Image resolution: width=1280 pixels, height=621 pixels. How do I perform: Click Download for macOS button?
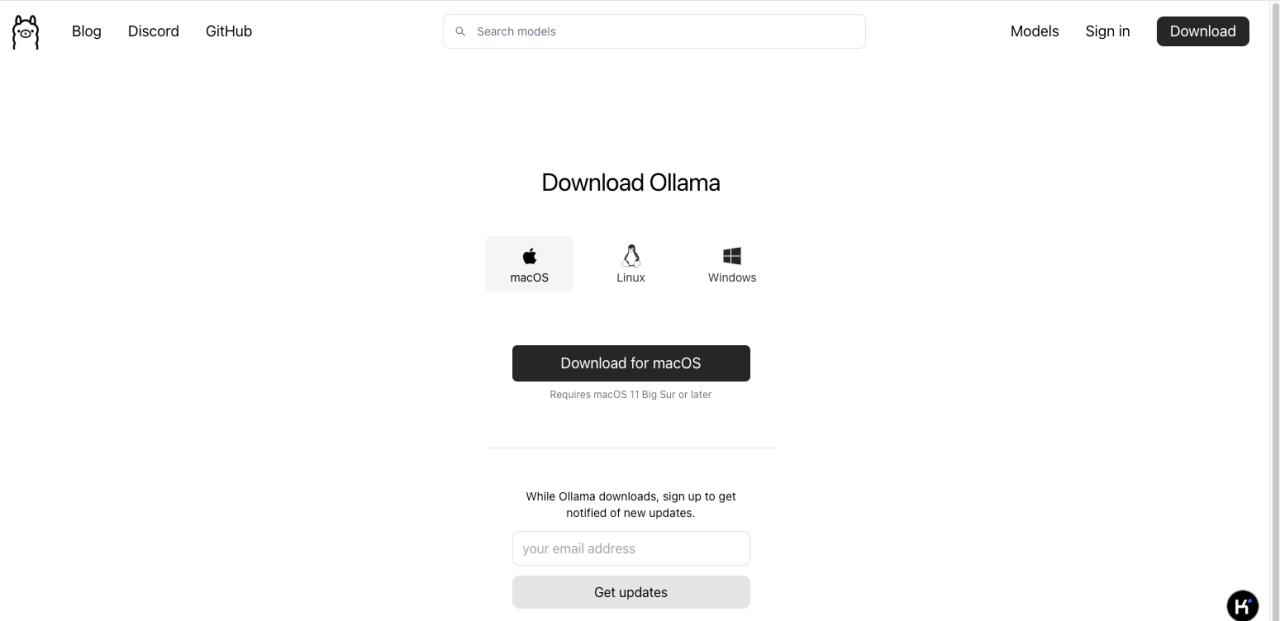point(631,363)
